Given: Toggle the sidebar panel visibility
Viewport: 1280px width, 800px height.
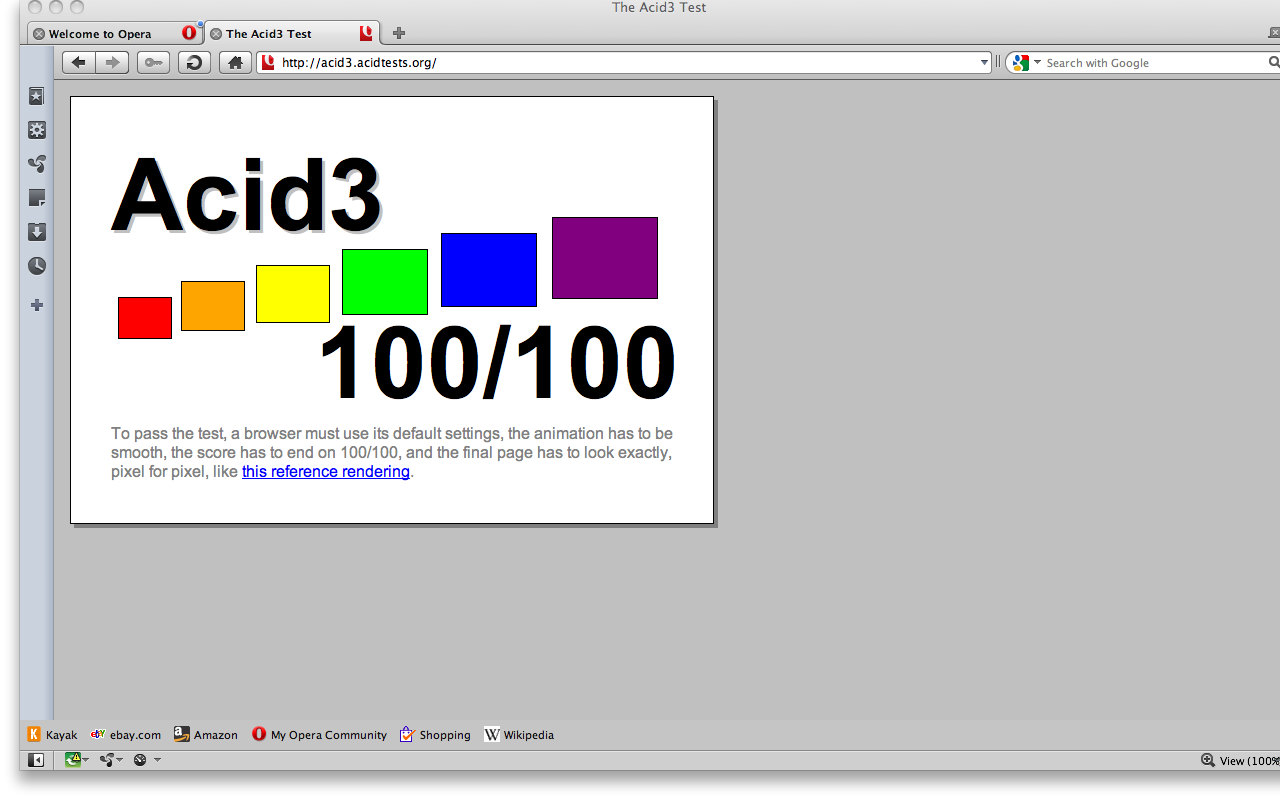Looking at the screenshot, I should (35, 760).
